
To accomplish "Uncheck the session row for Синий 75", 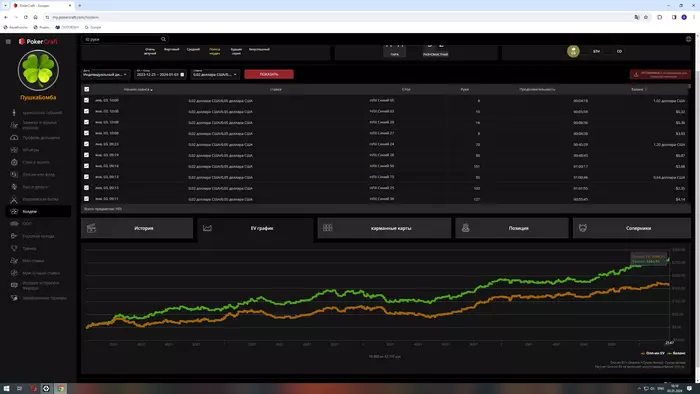I will tap(86, 177).
